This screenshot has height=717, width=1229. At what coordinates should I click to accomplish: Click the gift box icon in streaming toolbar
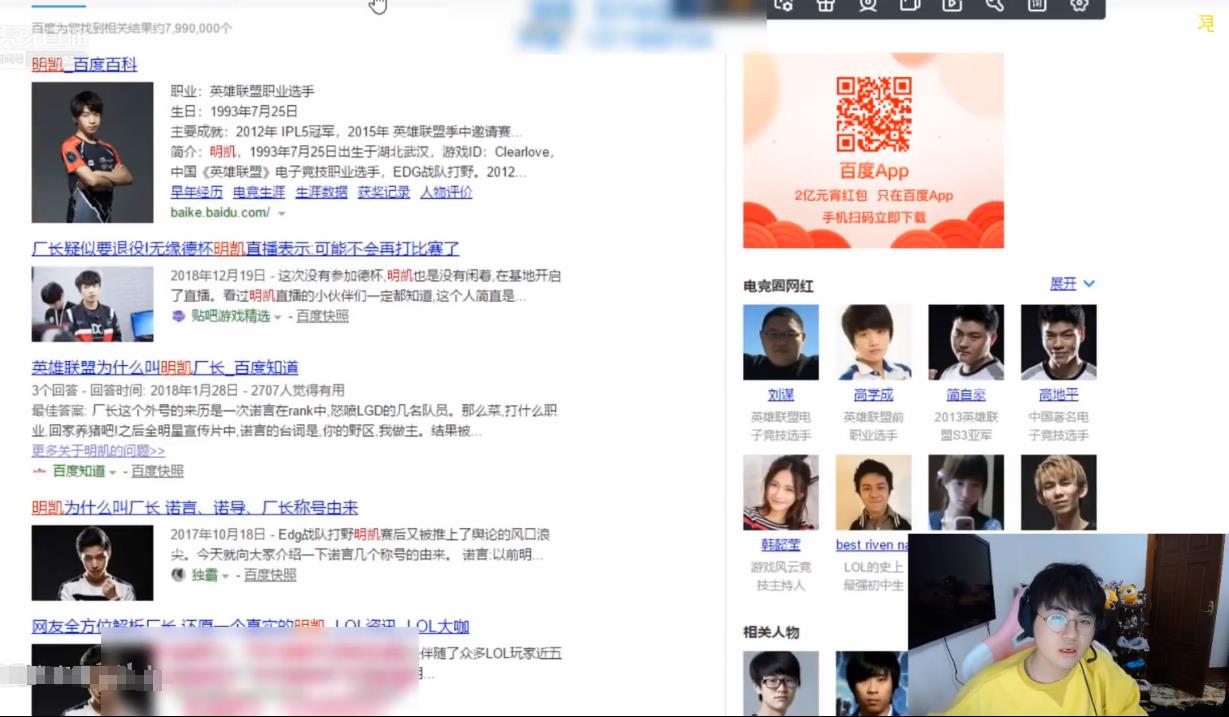pos(825,5)
